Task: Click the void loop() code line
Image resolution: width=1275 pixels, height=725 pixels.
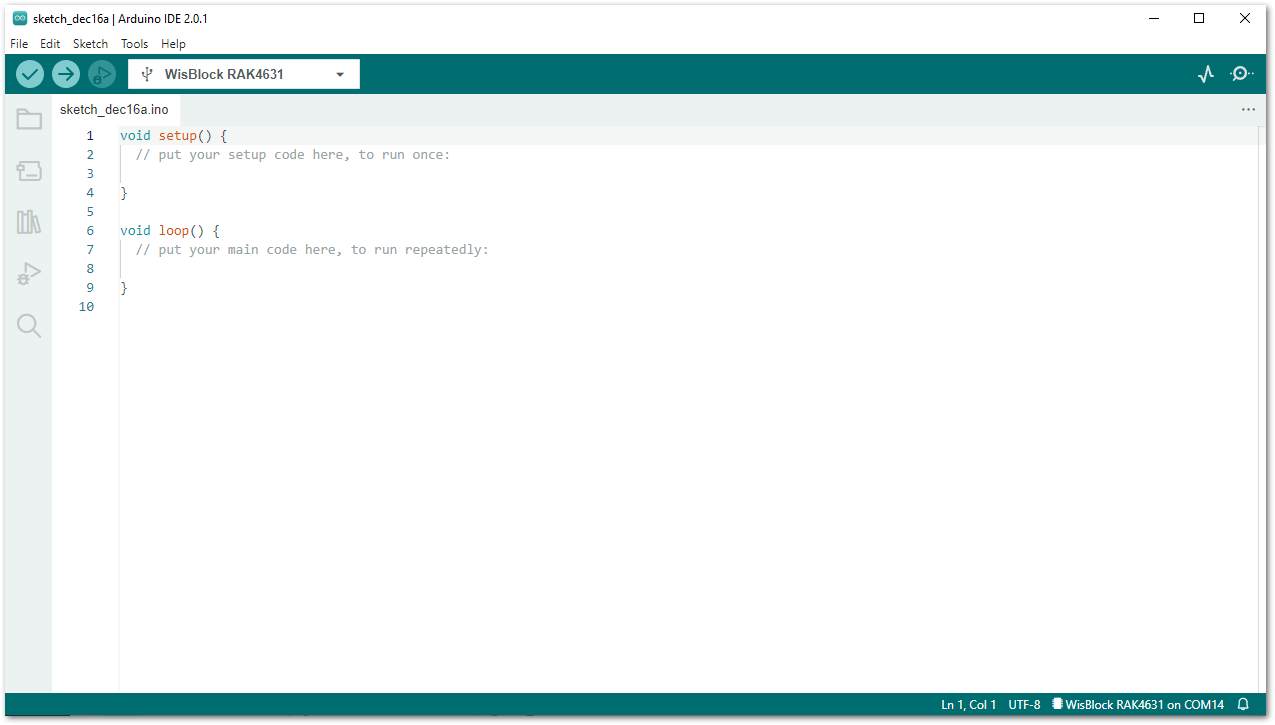Action: pos(170,230)
